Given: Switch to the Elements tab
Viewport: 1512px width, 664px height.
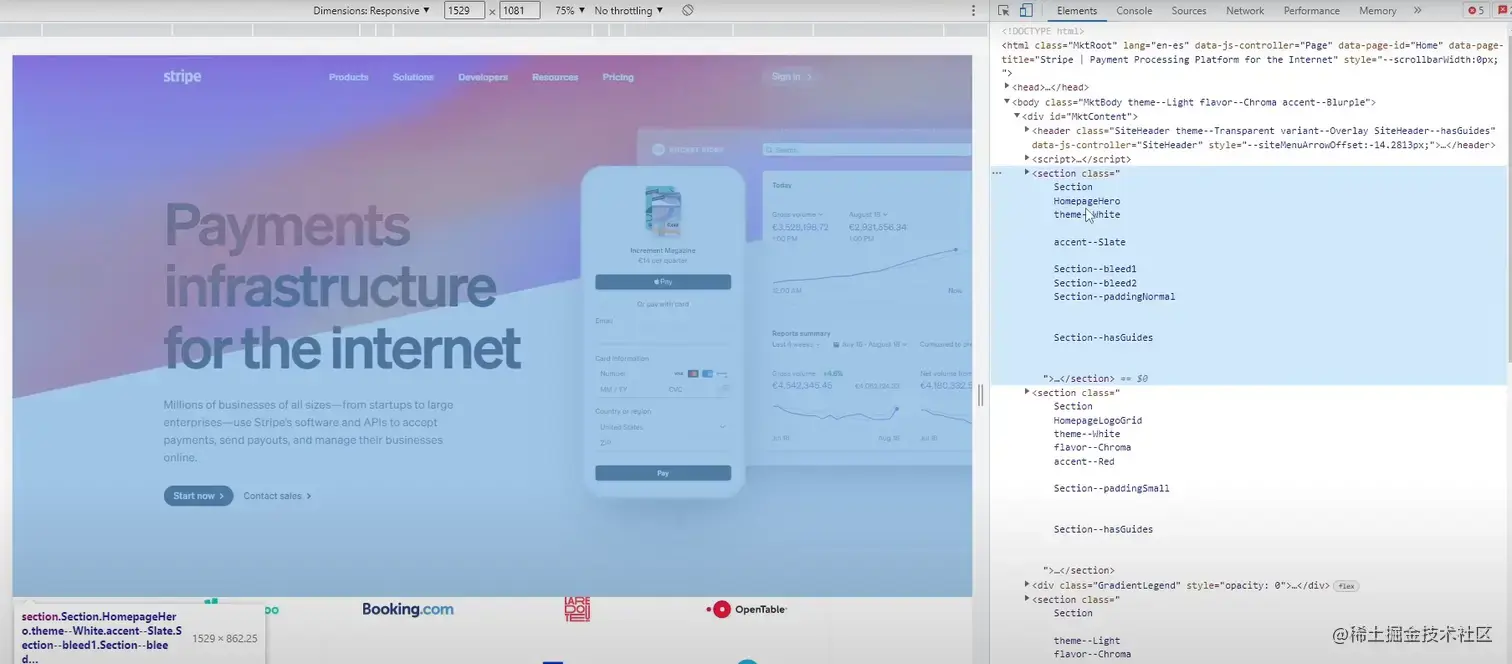Looking at the screenshot, I should [1077, 10].
